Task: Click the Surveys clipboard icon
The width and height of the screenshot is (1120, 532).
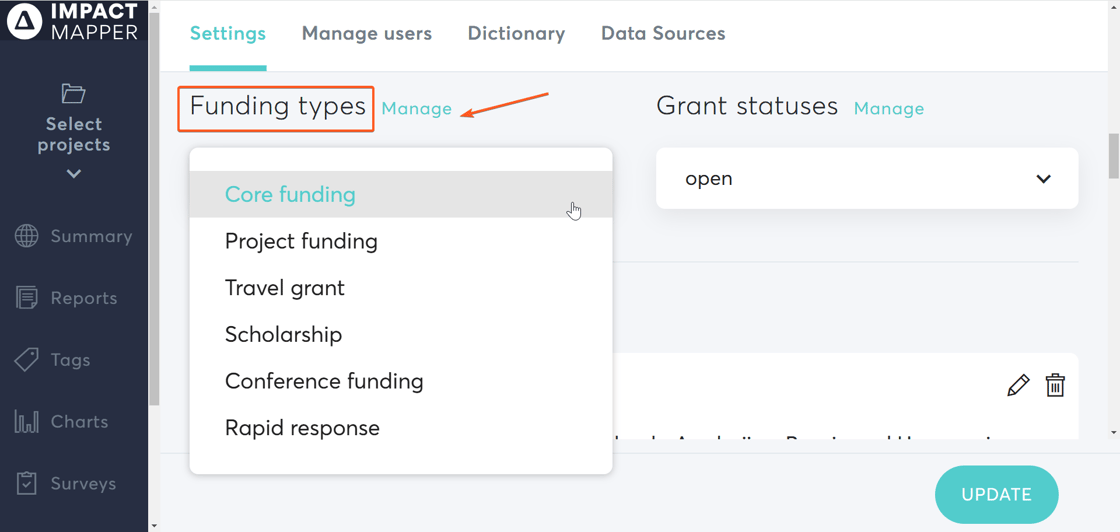Action: pos(27,484)
